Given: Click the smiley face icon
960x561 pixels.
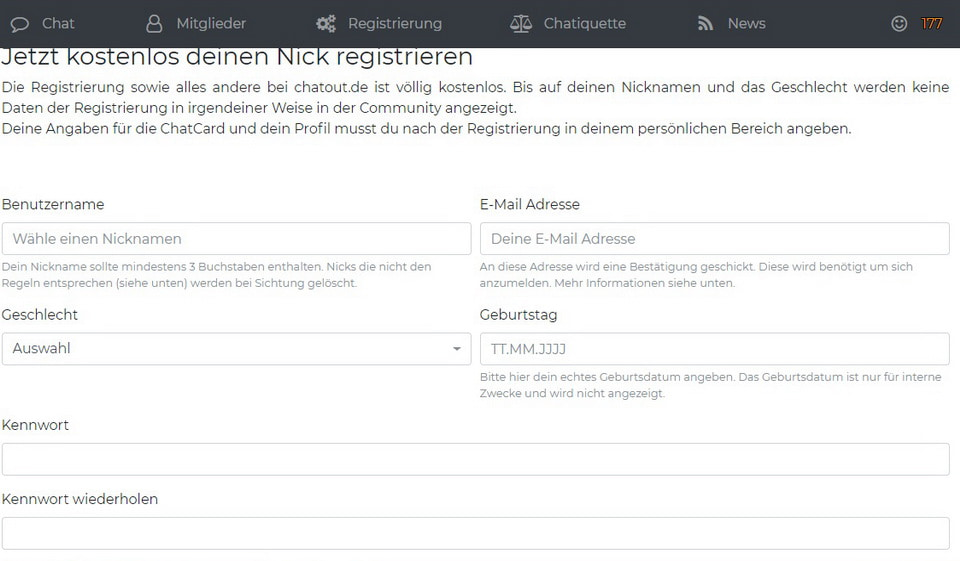Looking at the screenshot, I should (x=899, y=23).
